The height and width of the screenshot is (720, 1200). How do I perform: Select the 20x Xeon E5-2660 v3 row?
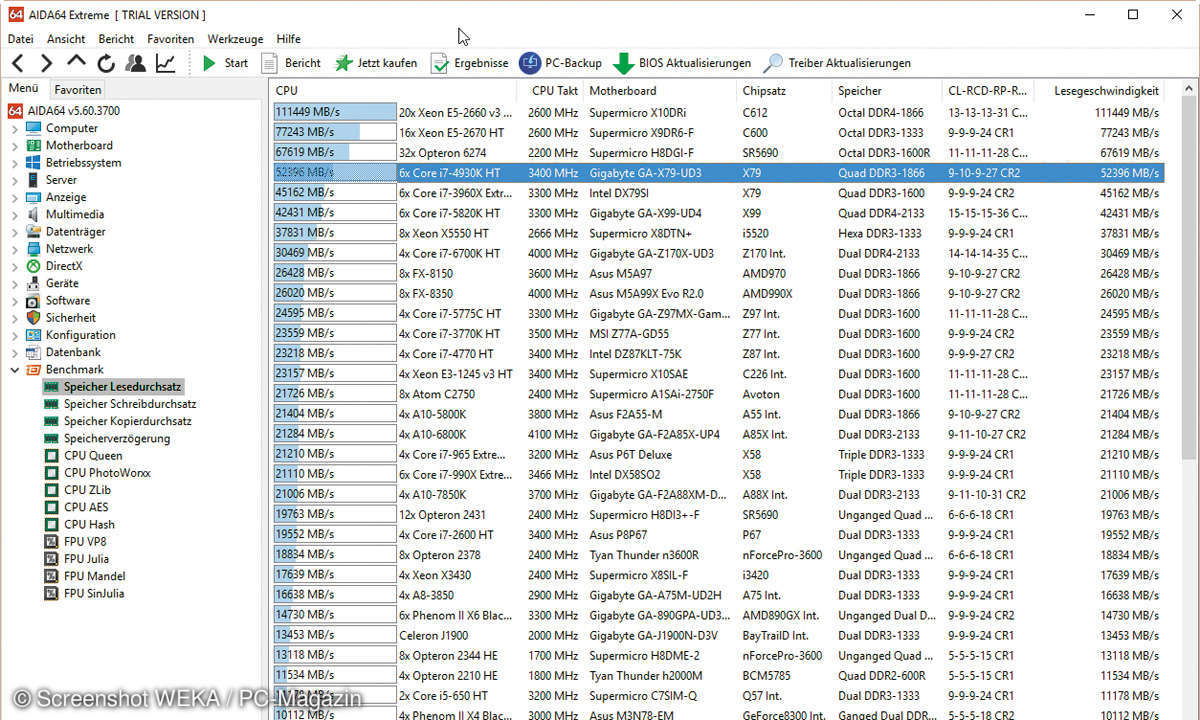(x=718, y=113)
